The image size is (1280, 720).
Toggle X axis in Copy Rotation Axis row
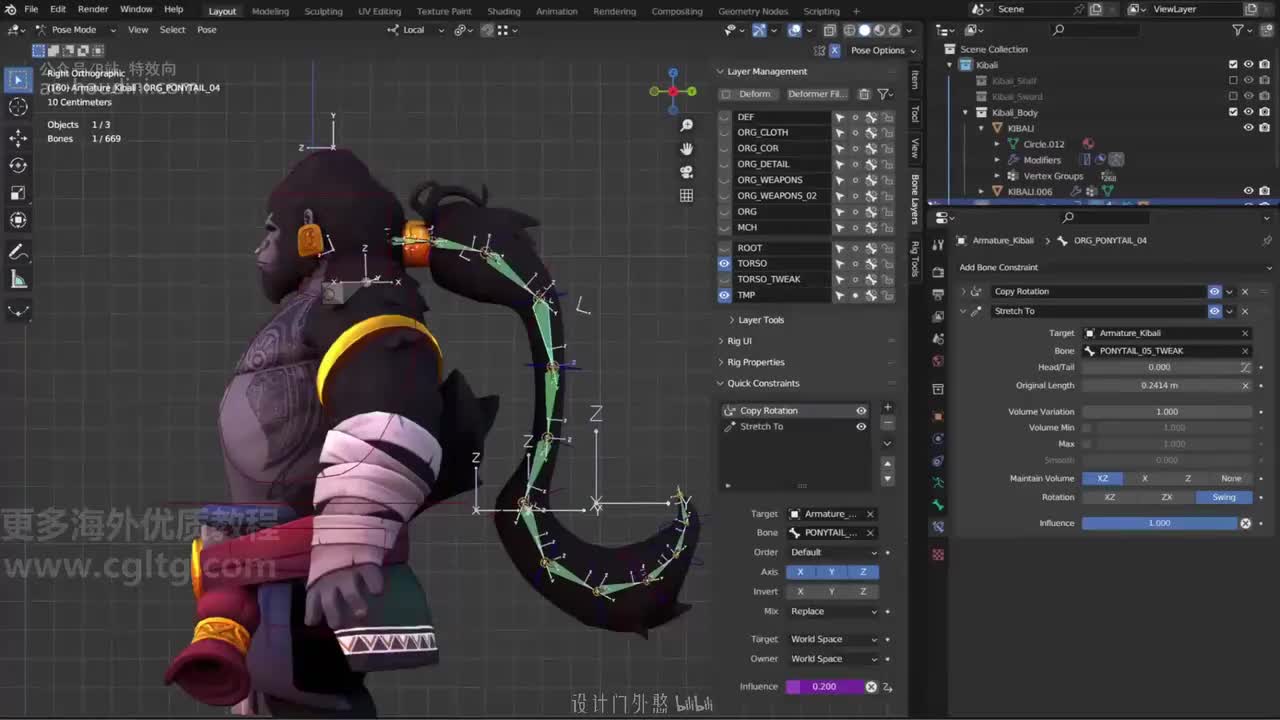[800, 572]
